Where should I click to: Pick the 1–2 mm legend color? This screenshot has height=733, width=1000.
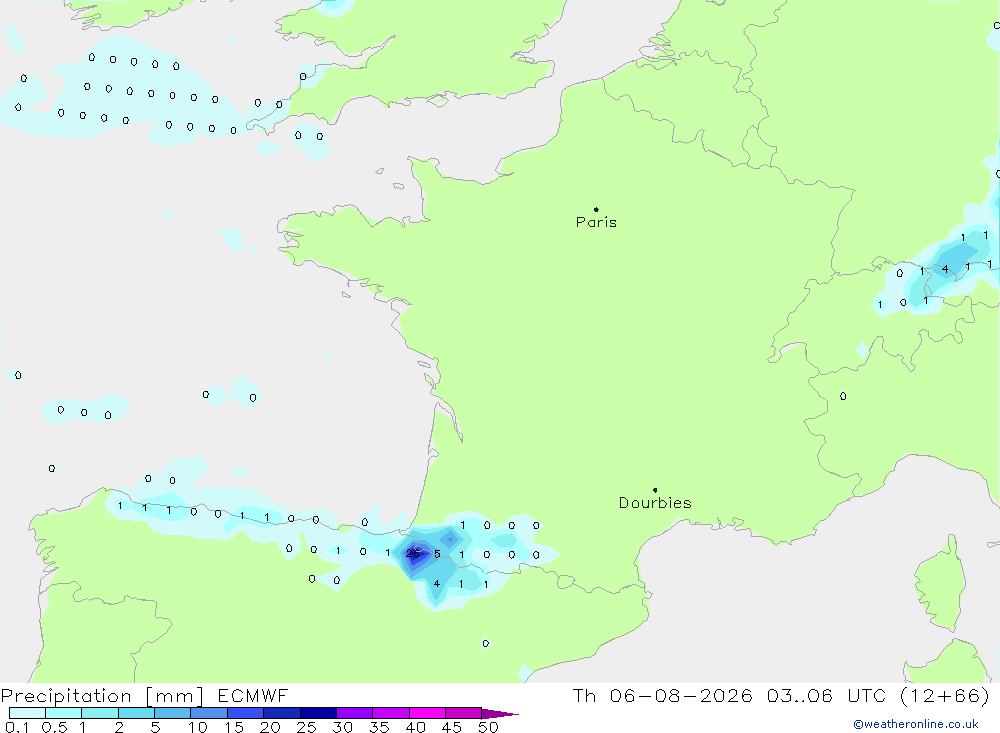[99, 713]
